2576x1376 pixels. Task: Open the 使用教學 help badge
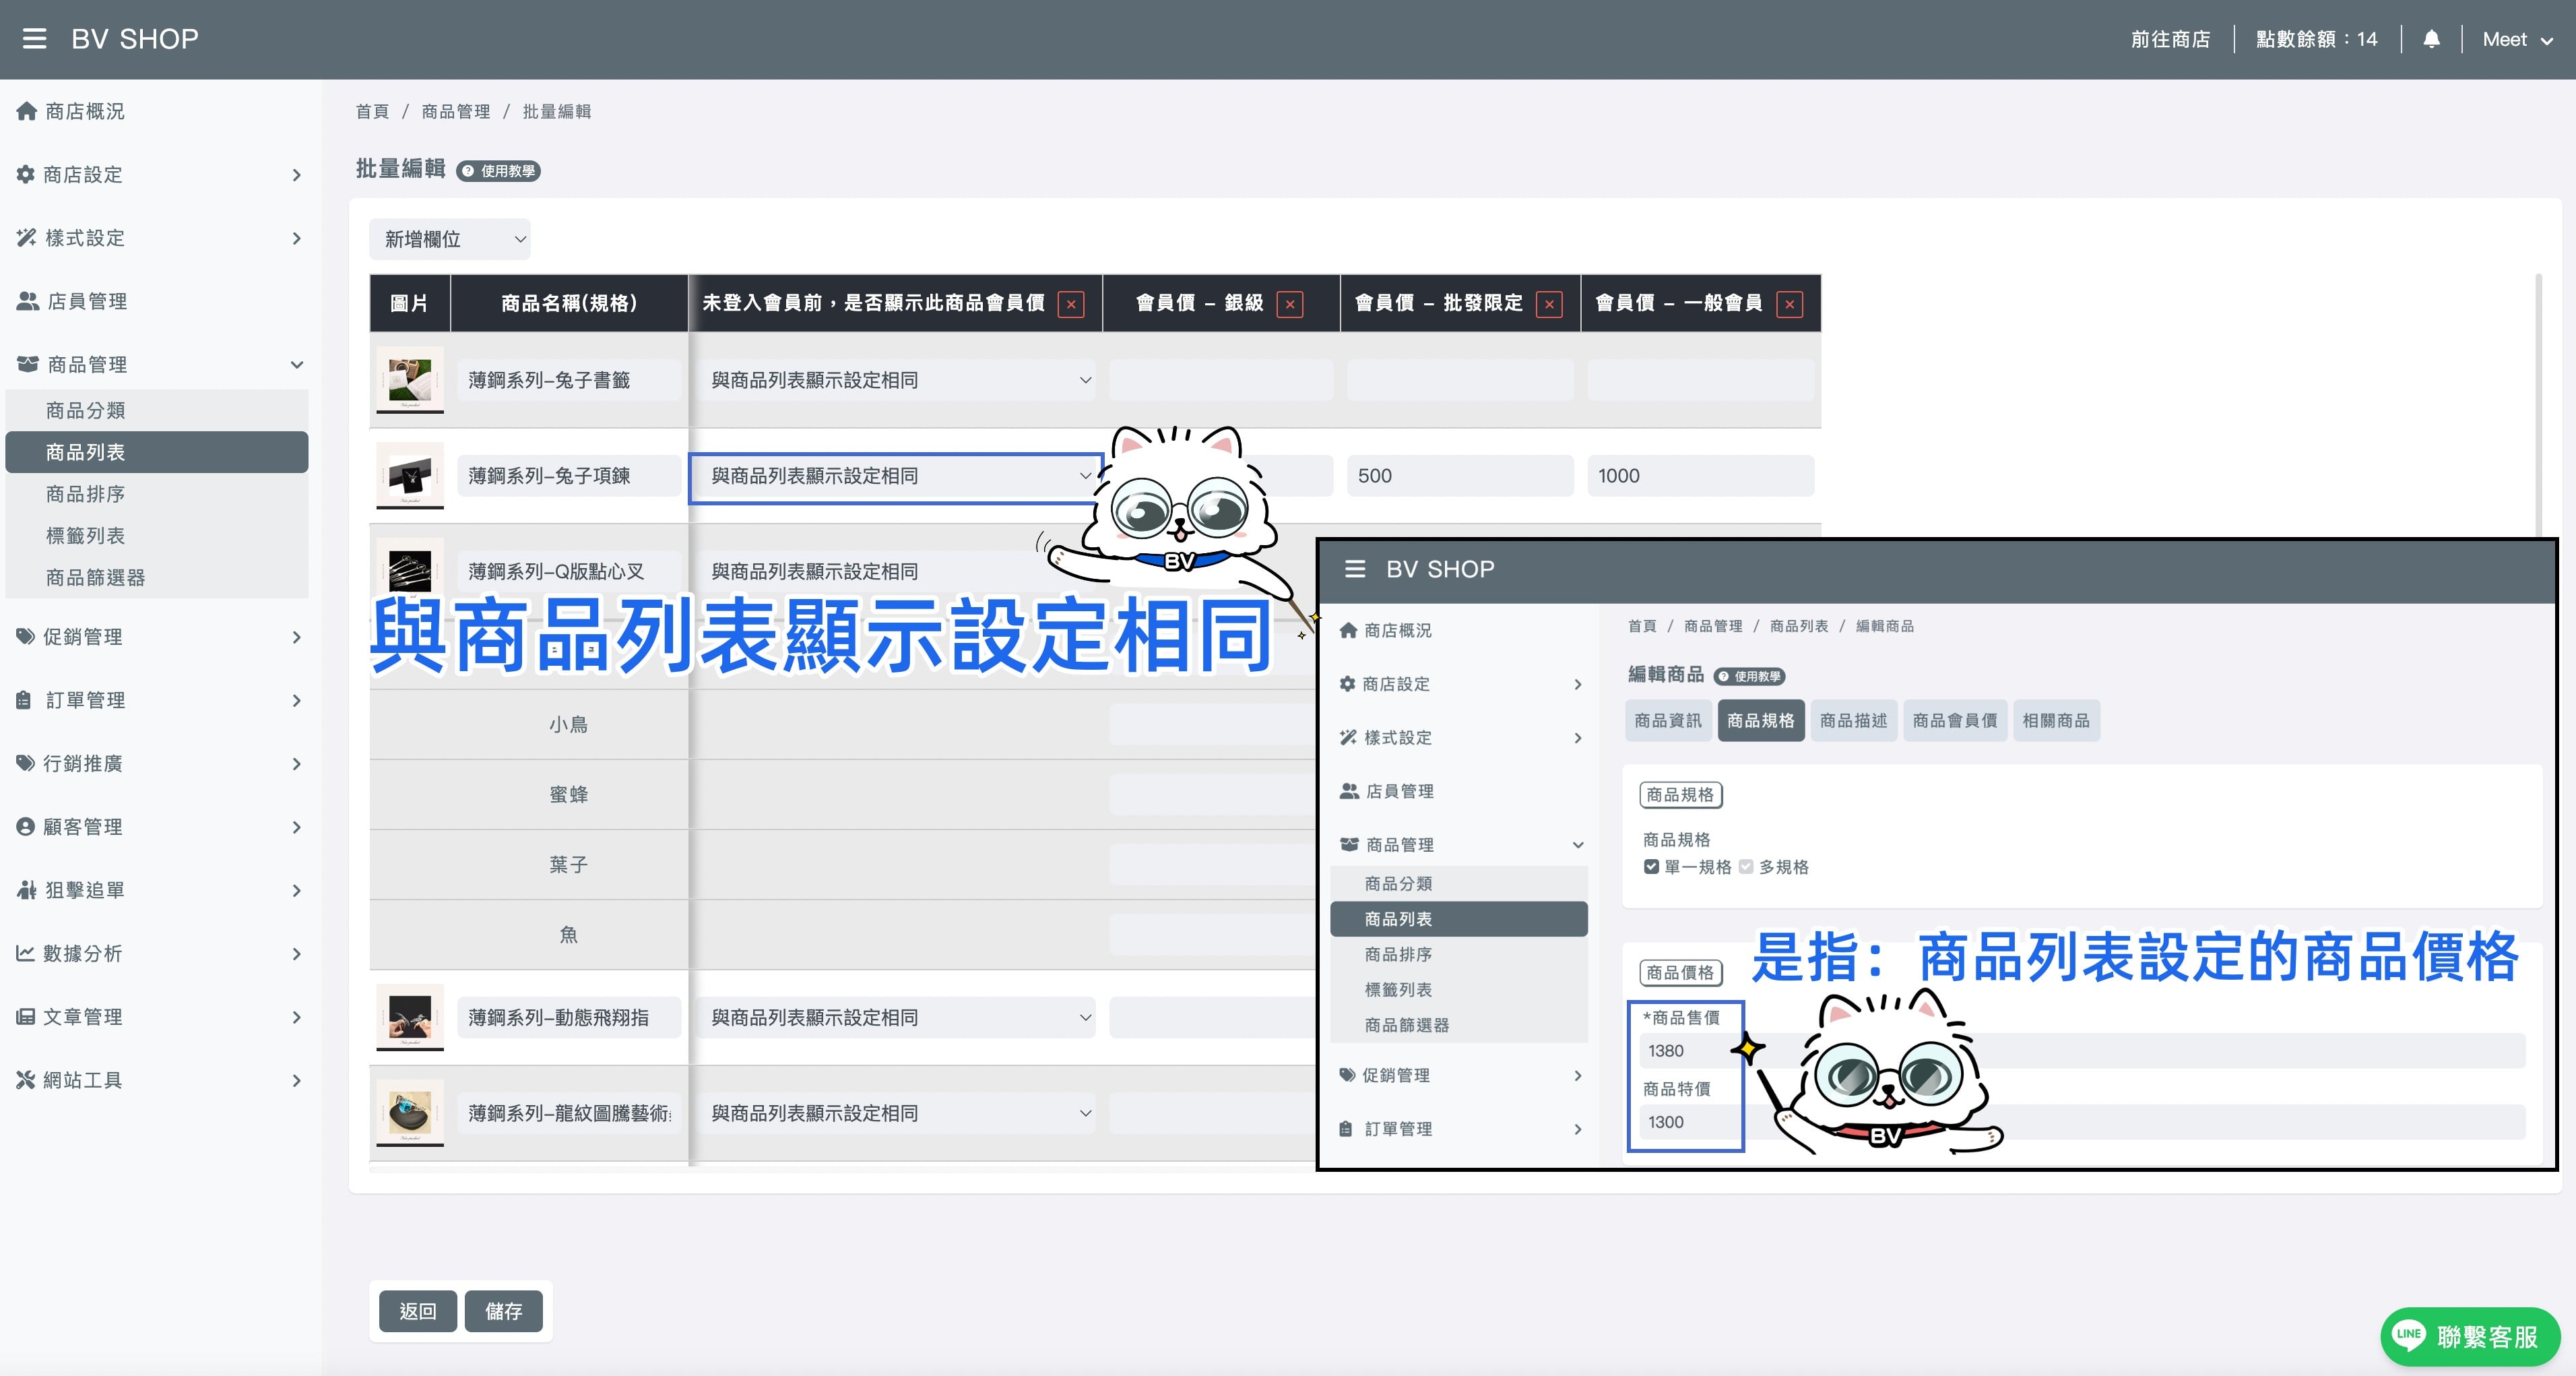498,171
